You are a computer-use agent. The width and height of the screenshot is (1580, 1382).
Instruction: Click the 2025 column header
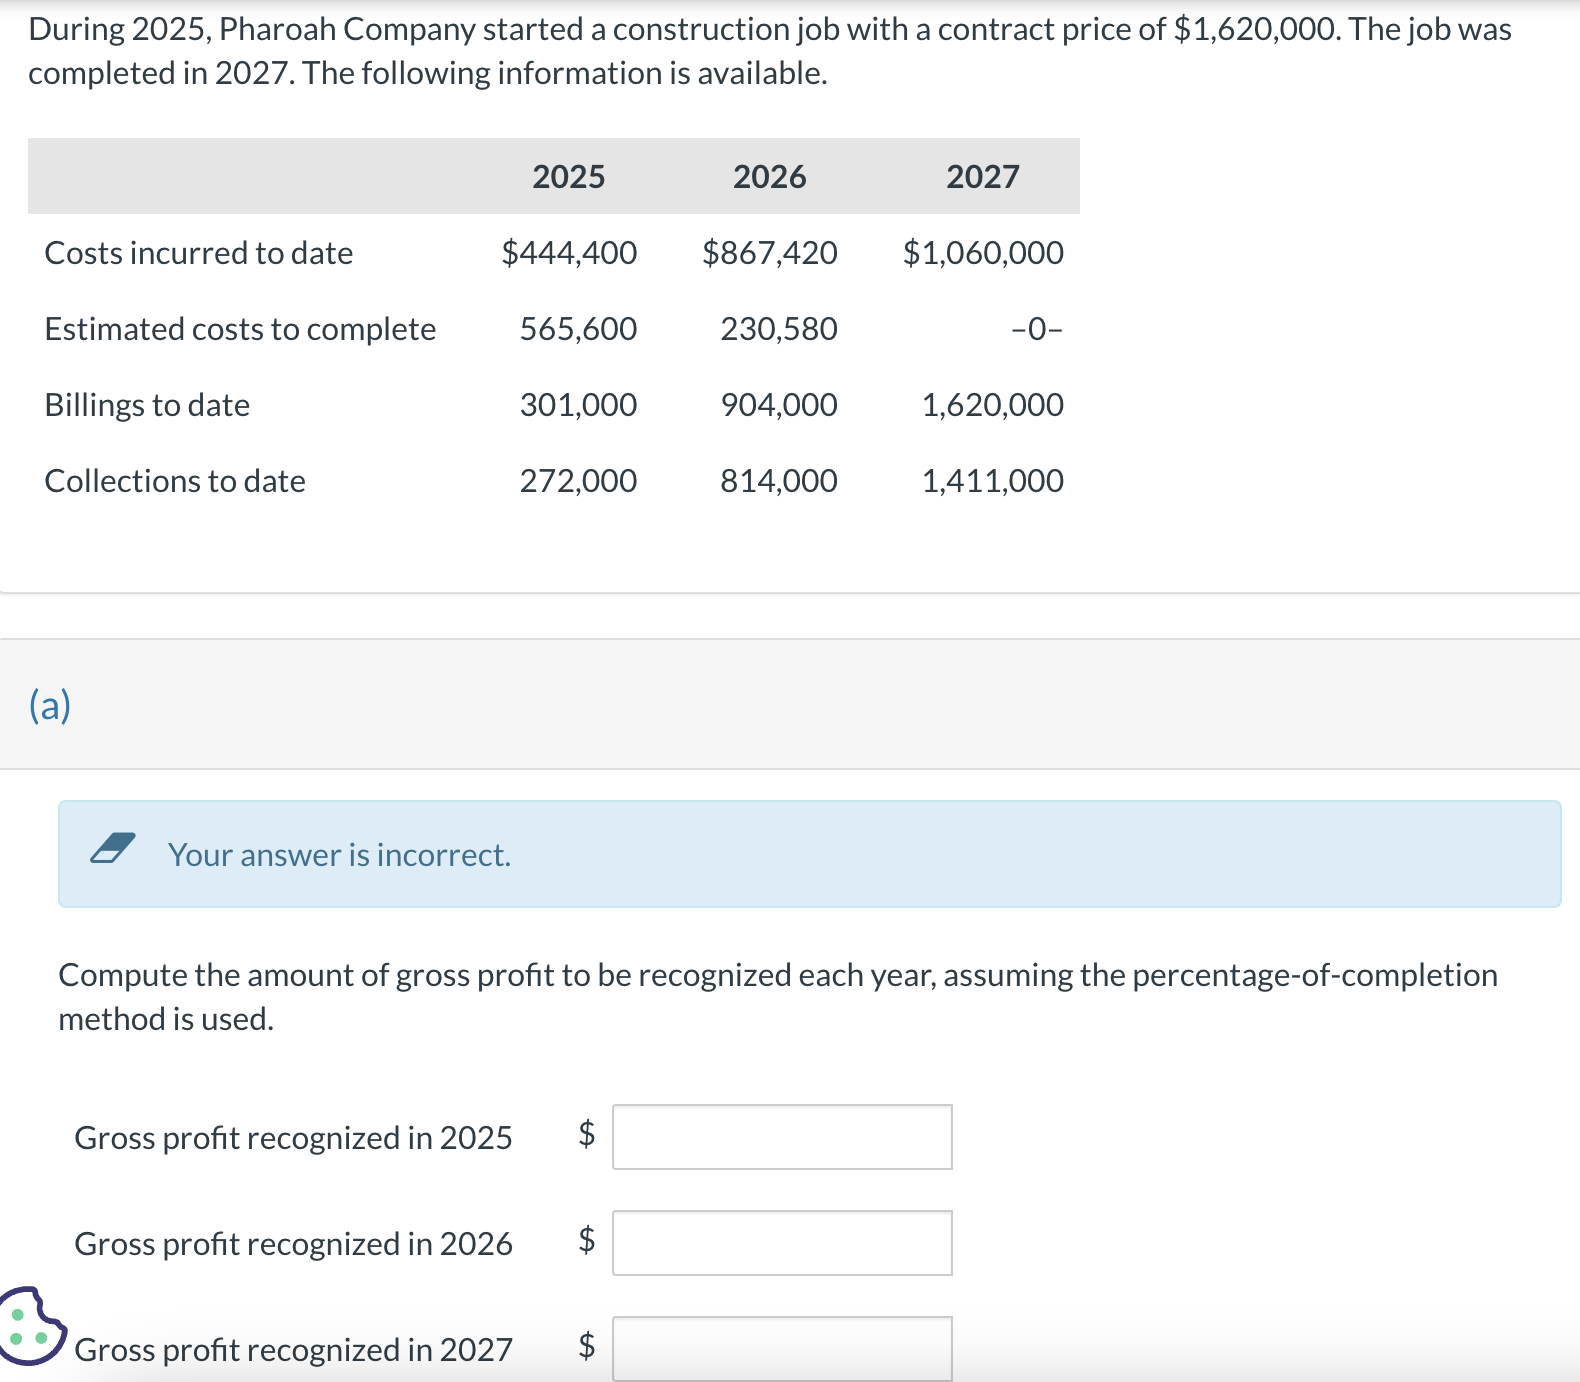pyautogui.click(x=568, y=177)
